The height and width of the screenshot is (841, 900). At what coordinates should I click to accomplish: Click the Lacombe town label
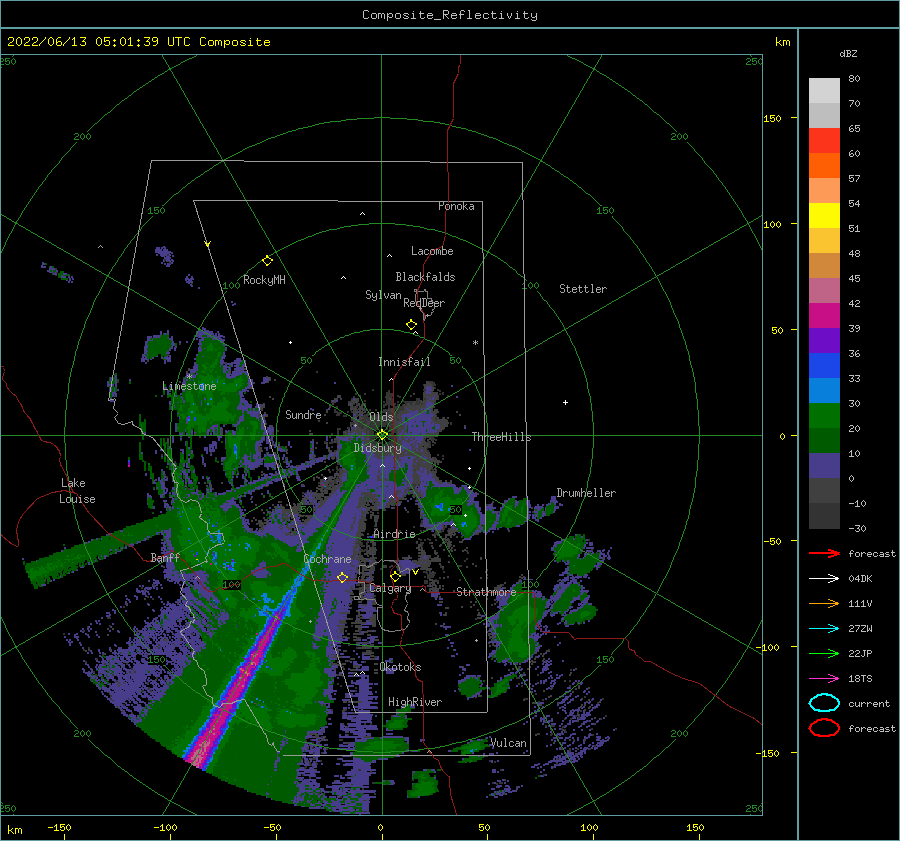pos(432,251)
